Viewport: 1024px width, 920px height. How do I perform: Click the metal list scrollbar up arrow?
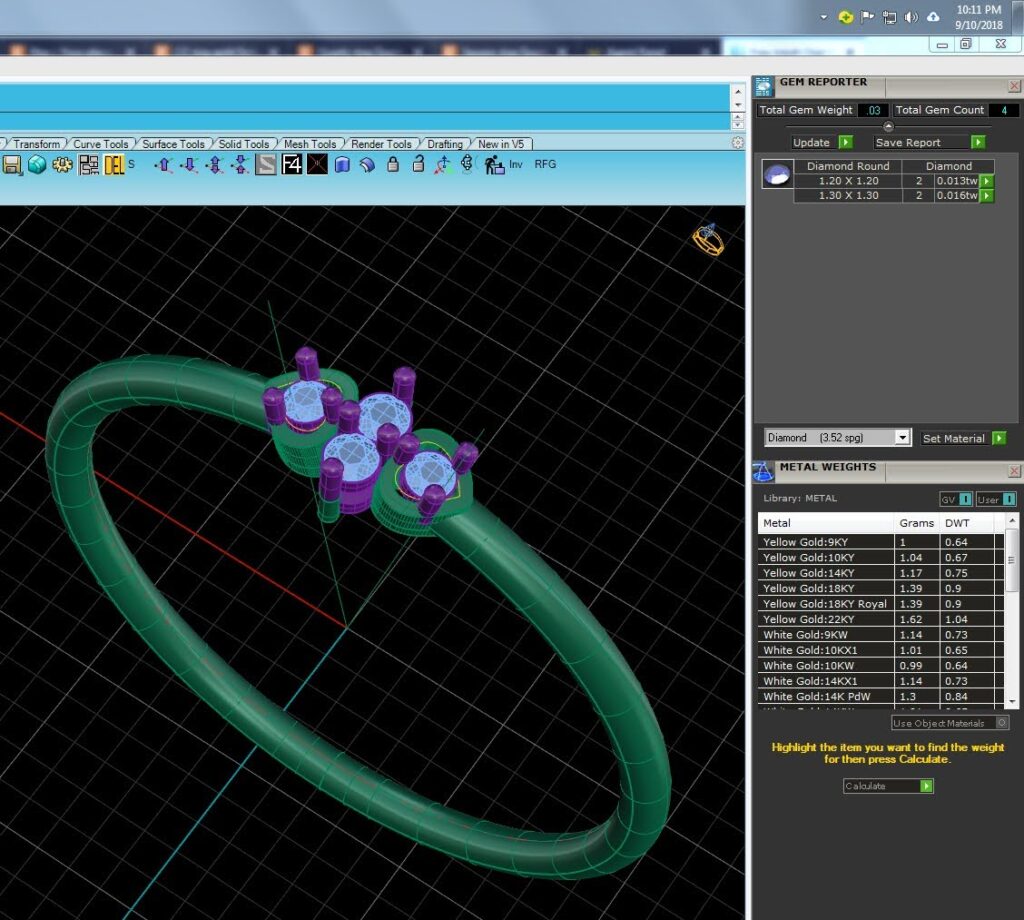click(x=1012, y=520)
